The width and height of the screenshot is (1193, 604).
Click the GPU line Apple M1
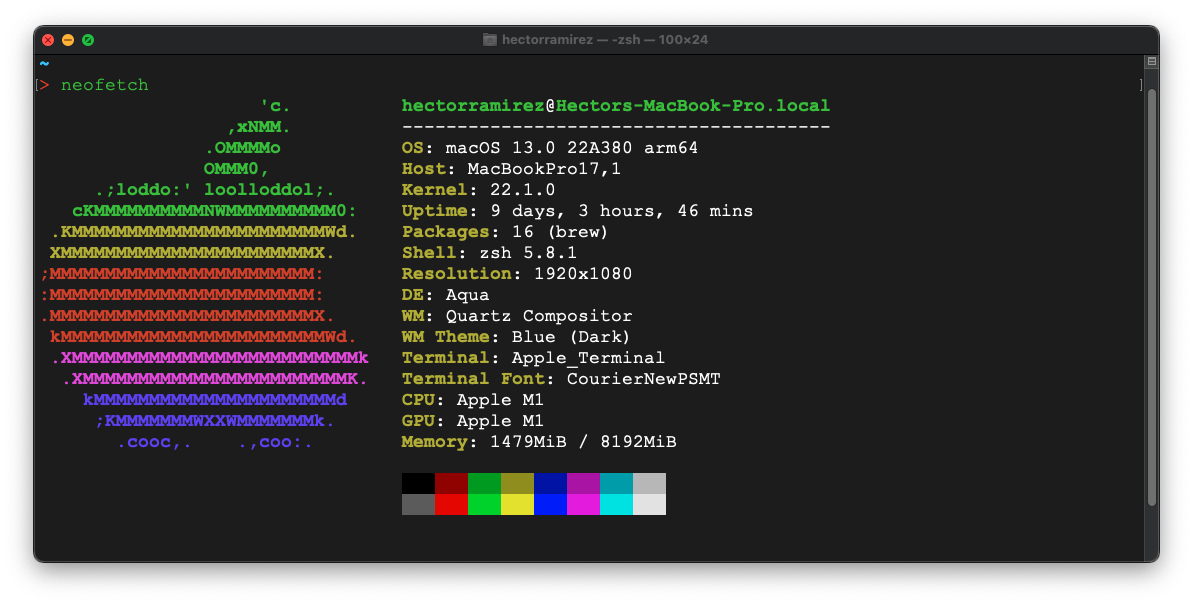[x=472, y=421]
